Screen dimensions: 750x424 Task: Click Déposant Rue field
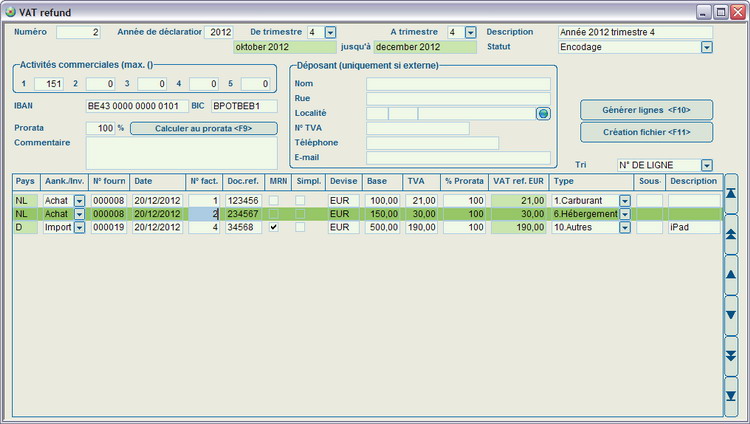tap(458, 99)
